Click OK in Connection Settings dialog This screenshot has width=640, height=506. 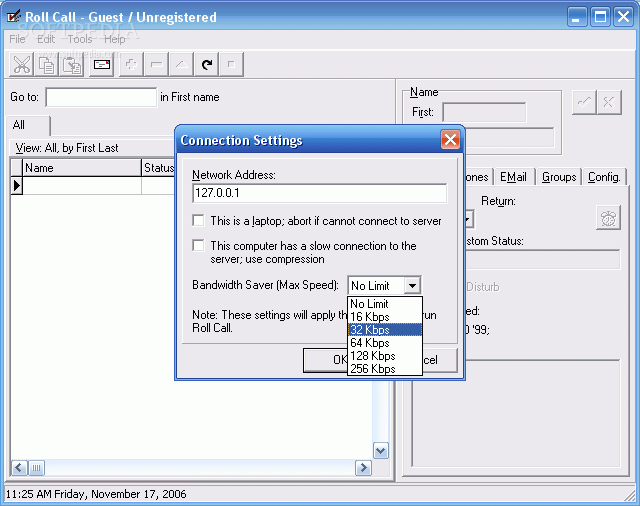[x=325, y=360]
